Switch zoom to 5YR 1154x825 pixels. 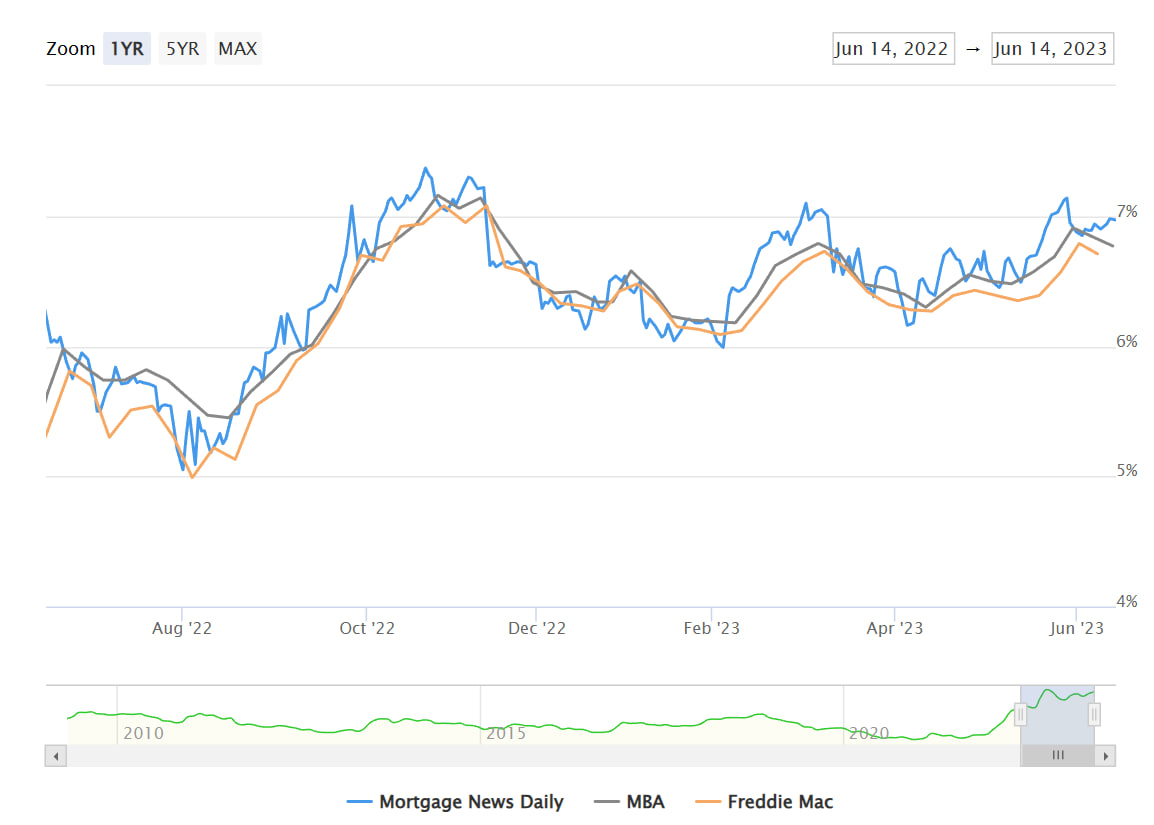click(182, 49)
